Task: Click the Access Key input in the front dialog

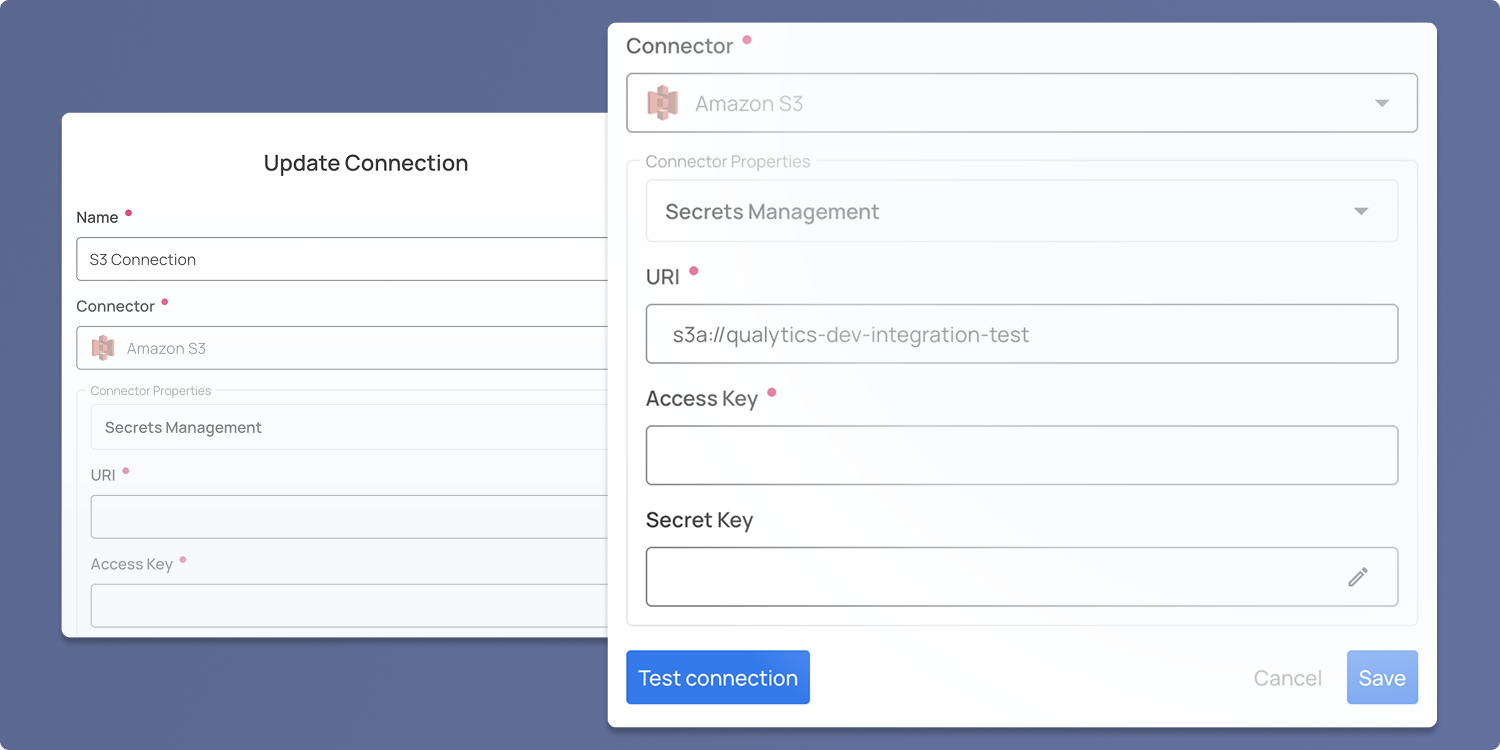Action: (1022, 456)
